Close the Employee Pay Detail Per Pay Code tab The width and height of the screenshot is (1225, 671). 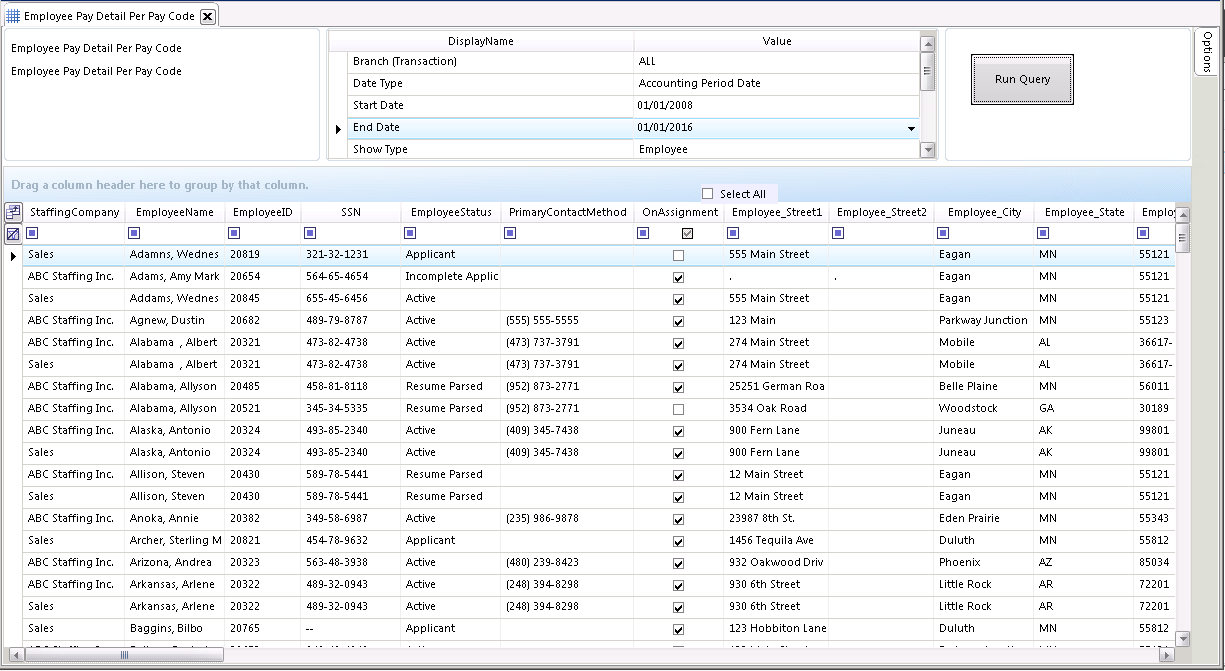coord(207,16)
